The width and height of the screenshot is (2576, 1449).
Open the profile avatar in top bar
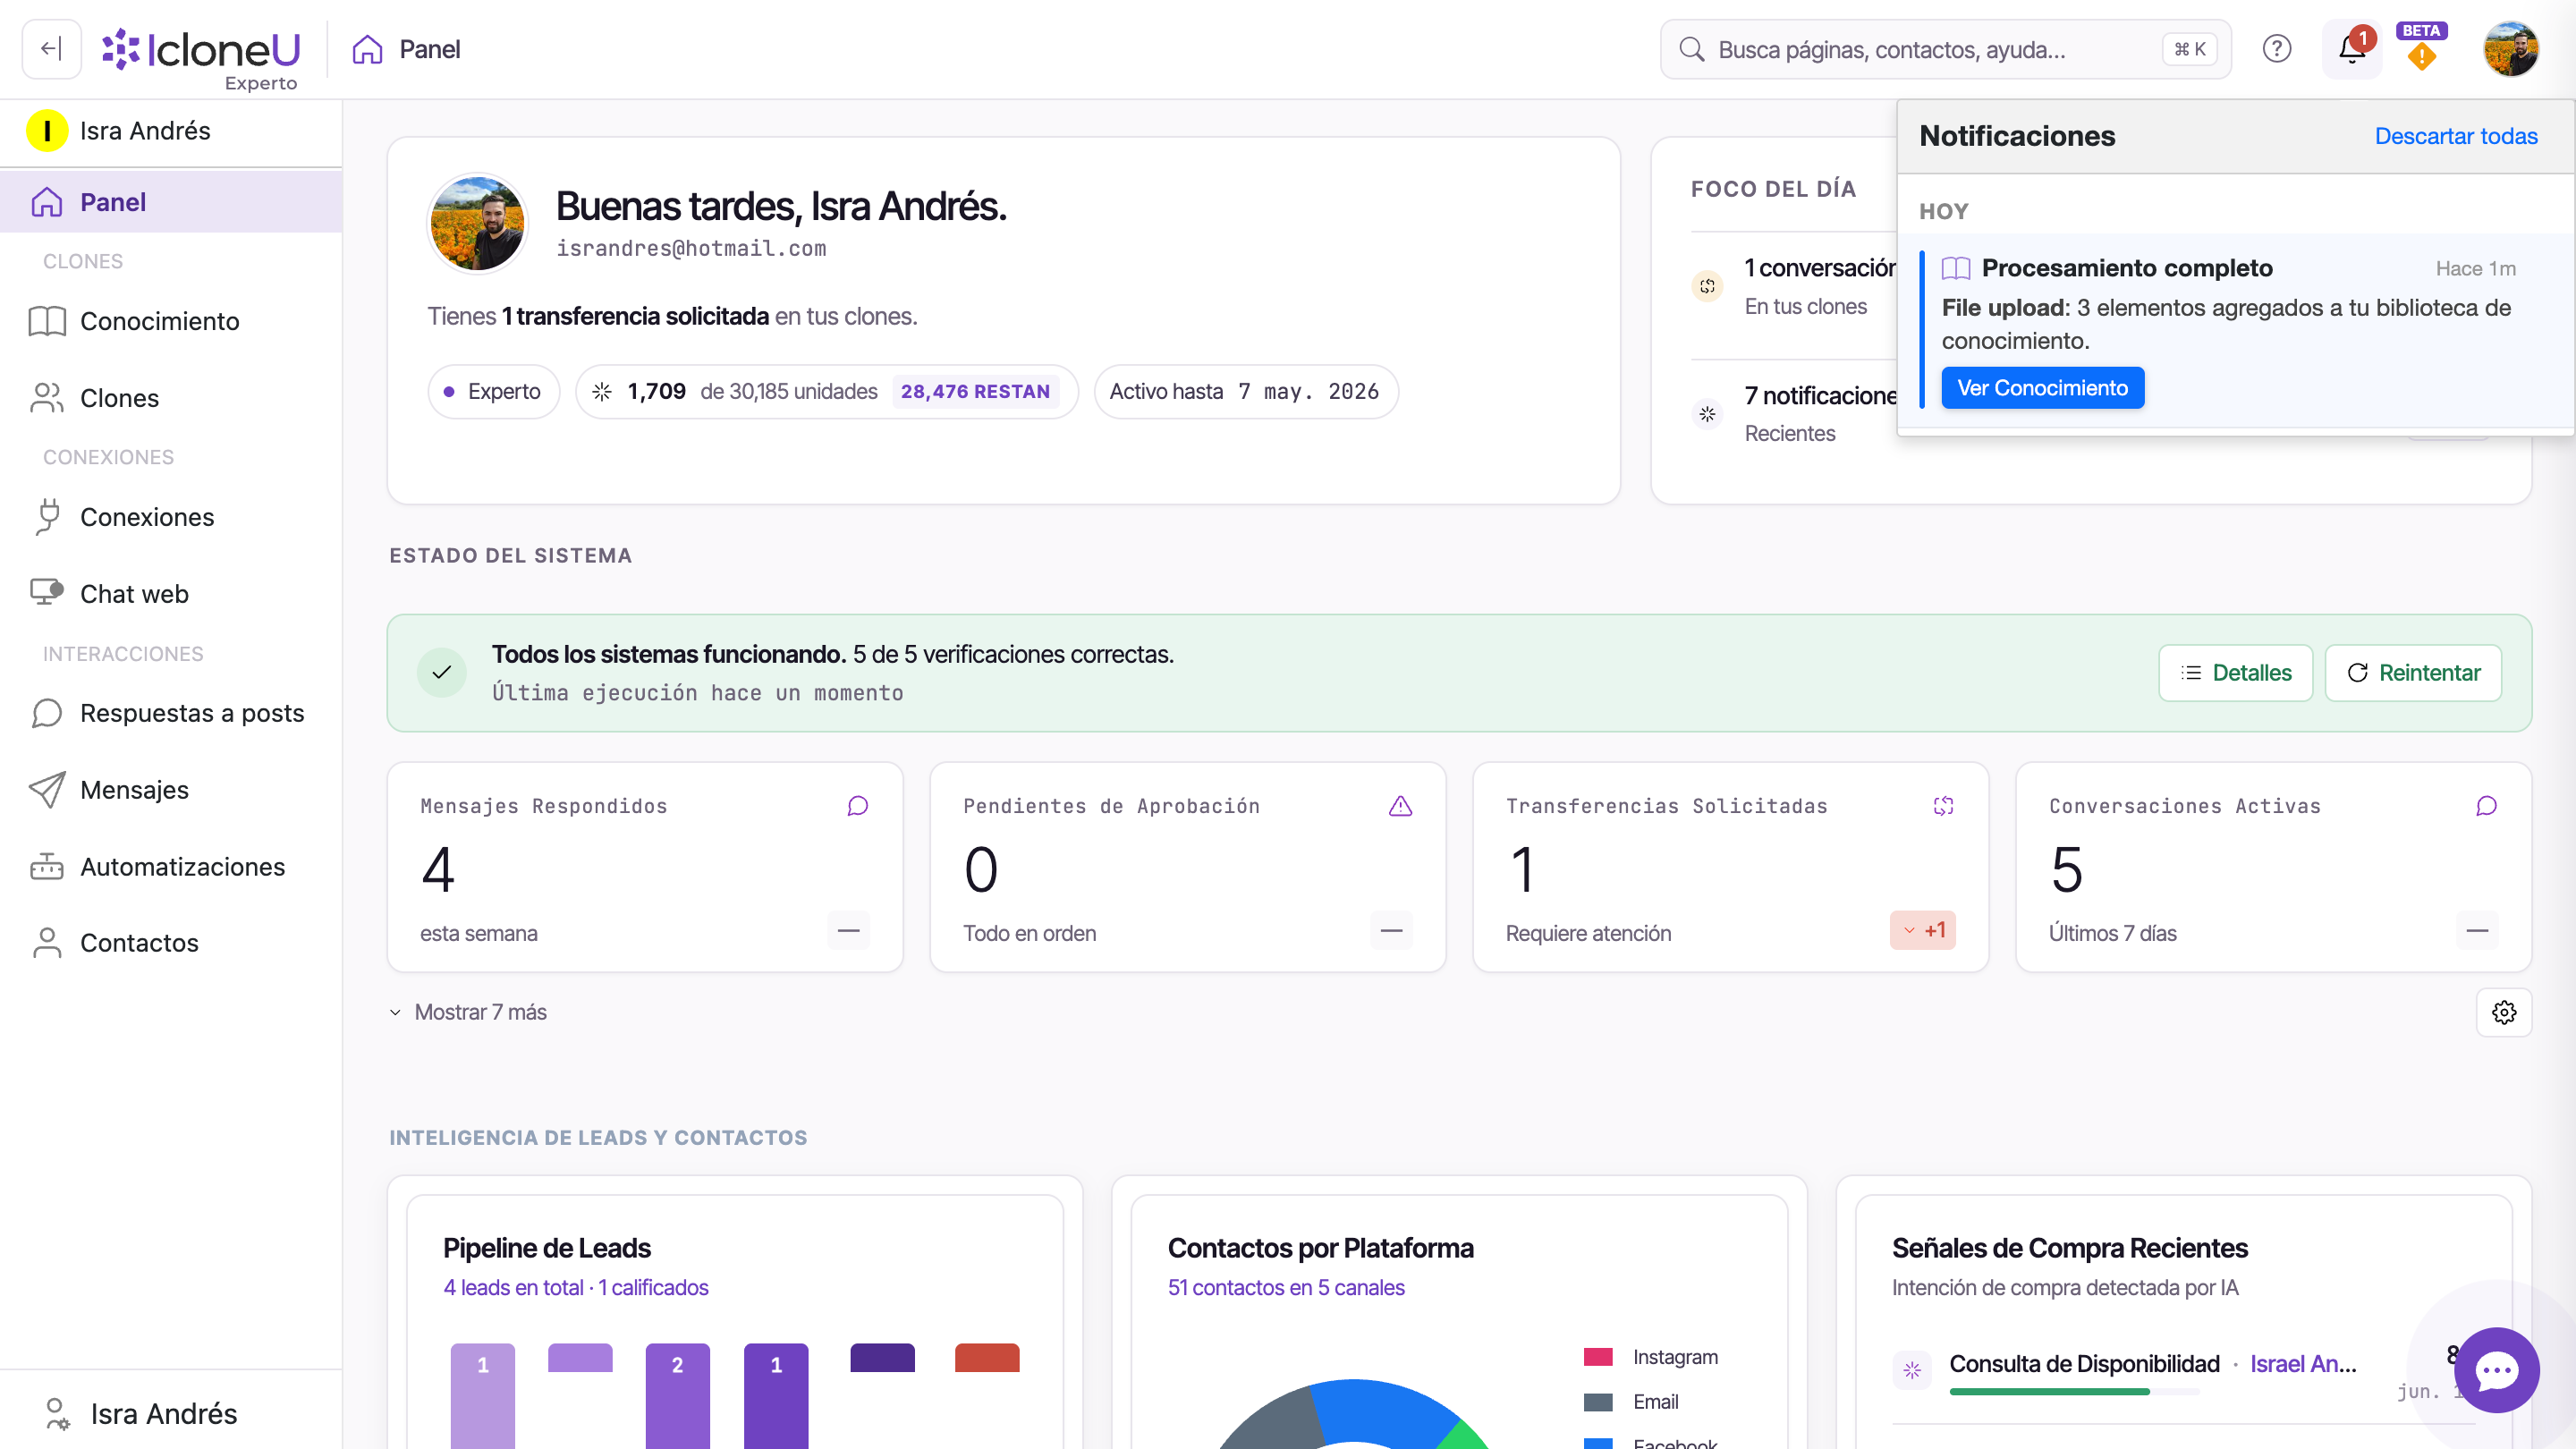[x=2510, y=49]
